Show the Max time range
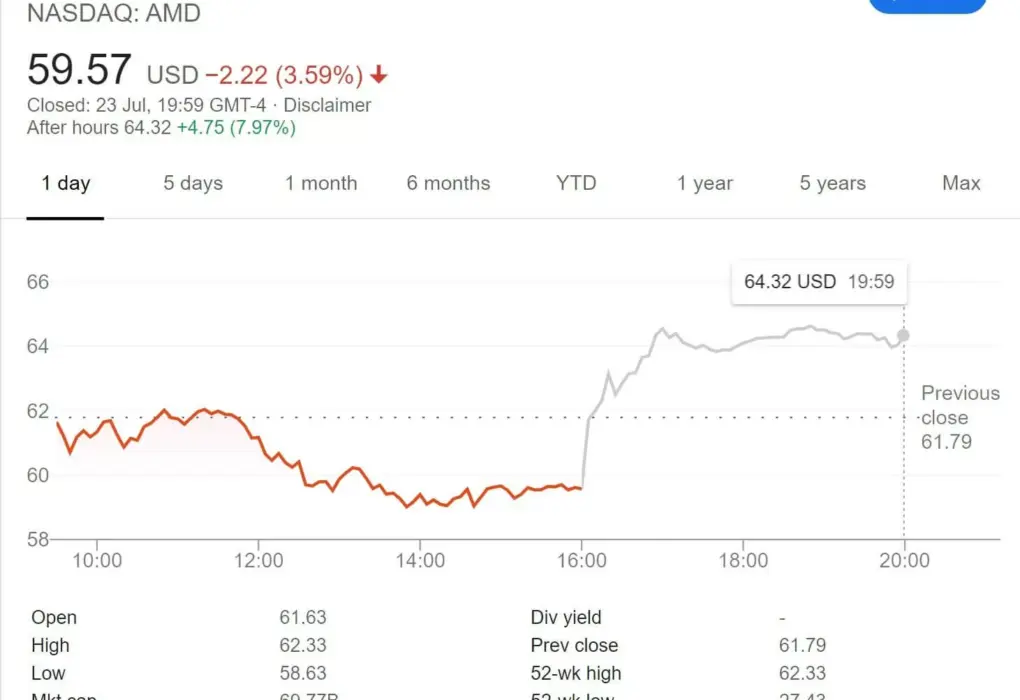 click(x=961, y=183)
